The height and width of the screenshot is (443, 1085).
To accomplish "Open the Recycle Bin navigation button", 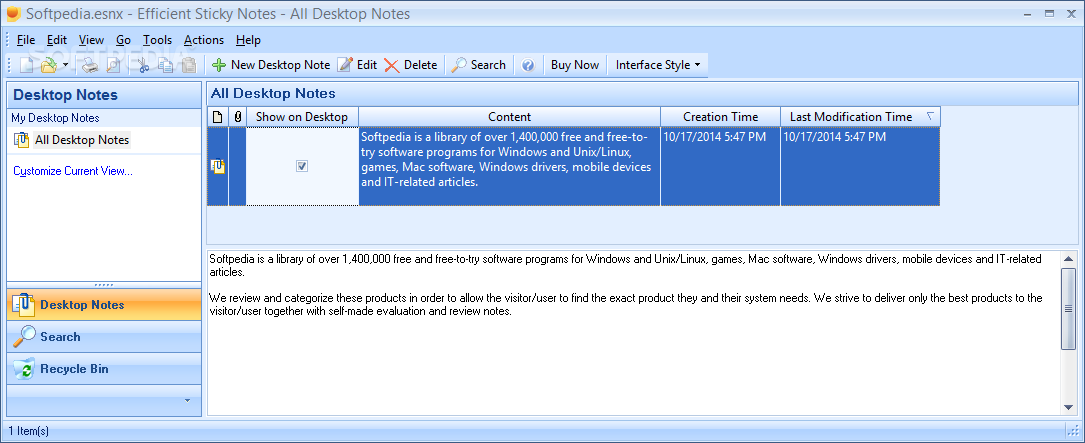I will pos(104,369).
